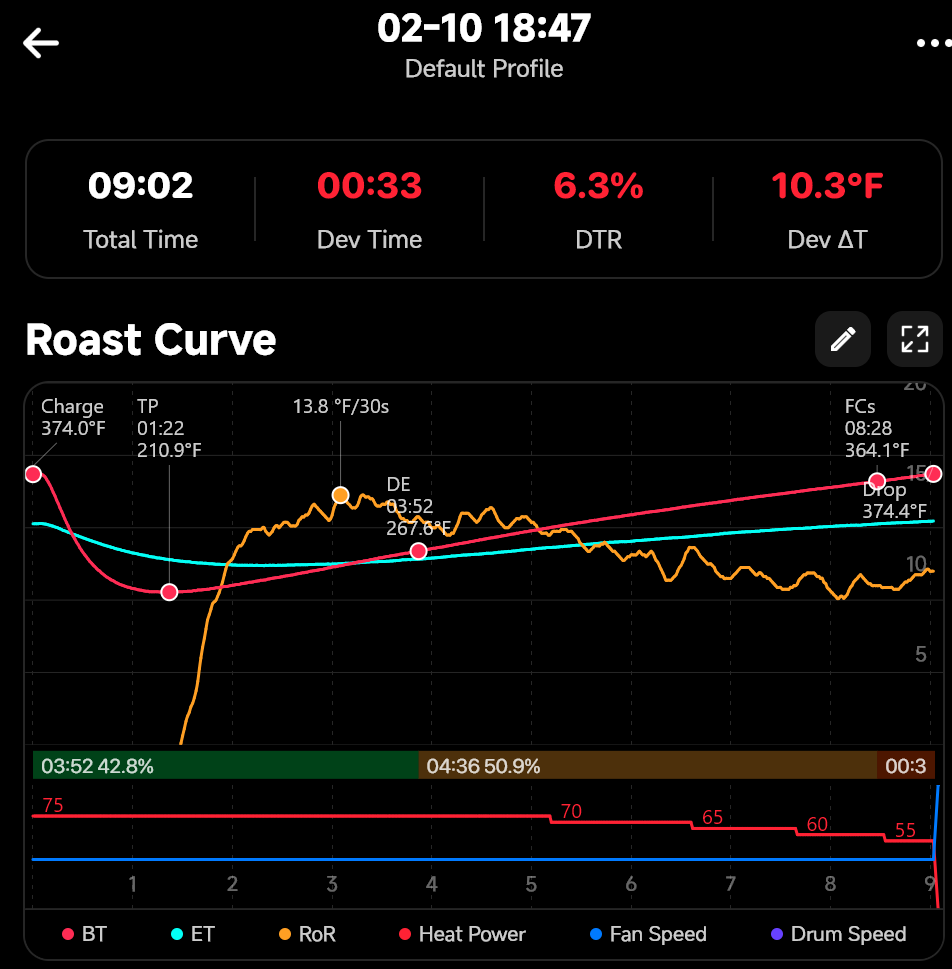Screen dimensions: 952x969
Task: Select the Charge marker on curve
Action: tap(33, 474)
